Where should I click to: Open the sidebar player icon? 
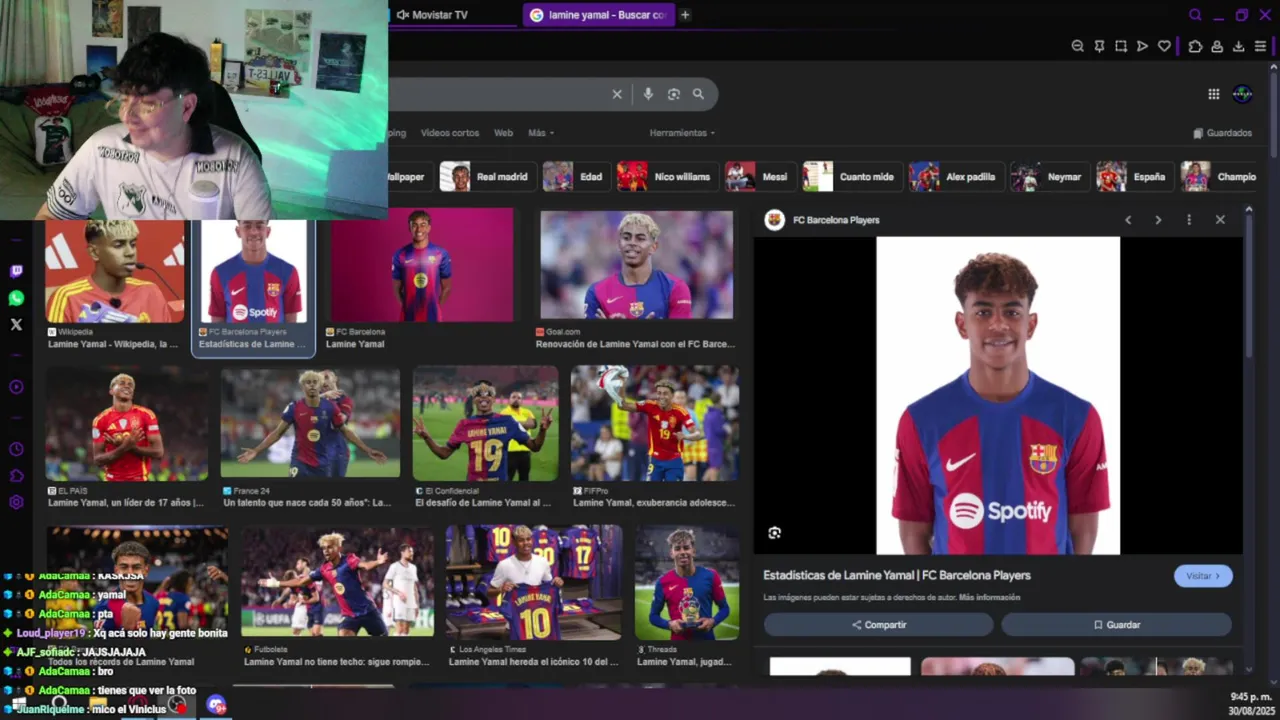[16, 387]
